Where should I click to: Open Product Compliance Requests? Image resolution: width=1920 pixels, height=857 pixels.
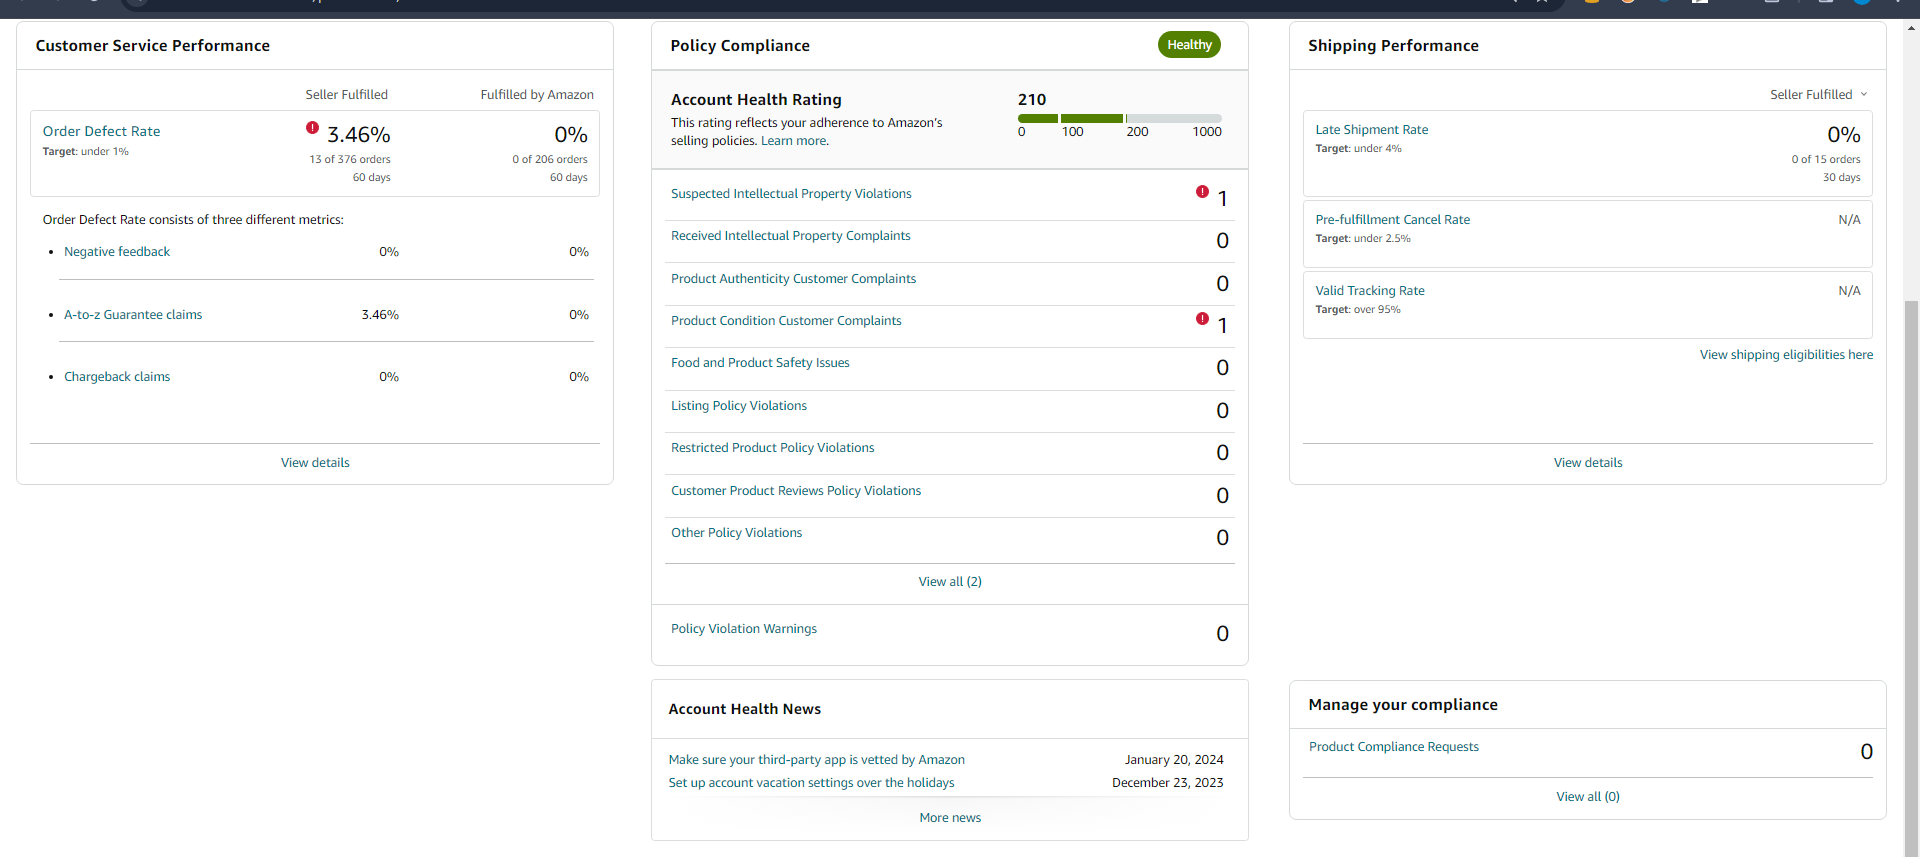[x=1393, y=747]
